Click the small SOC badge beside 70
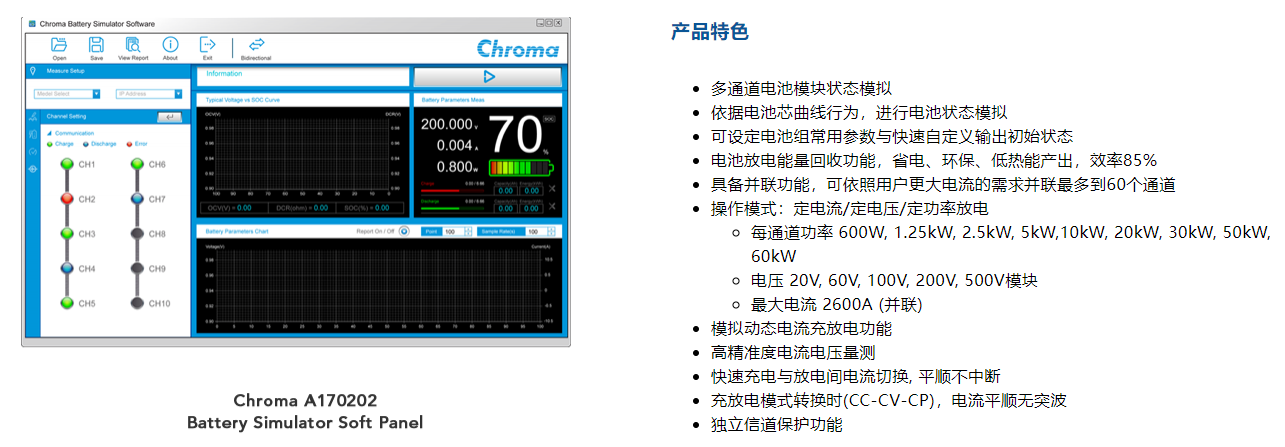The width and height of the screenshot is (1285, 447). [549, 118]
